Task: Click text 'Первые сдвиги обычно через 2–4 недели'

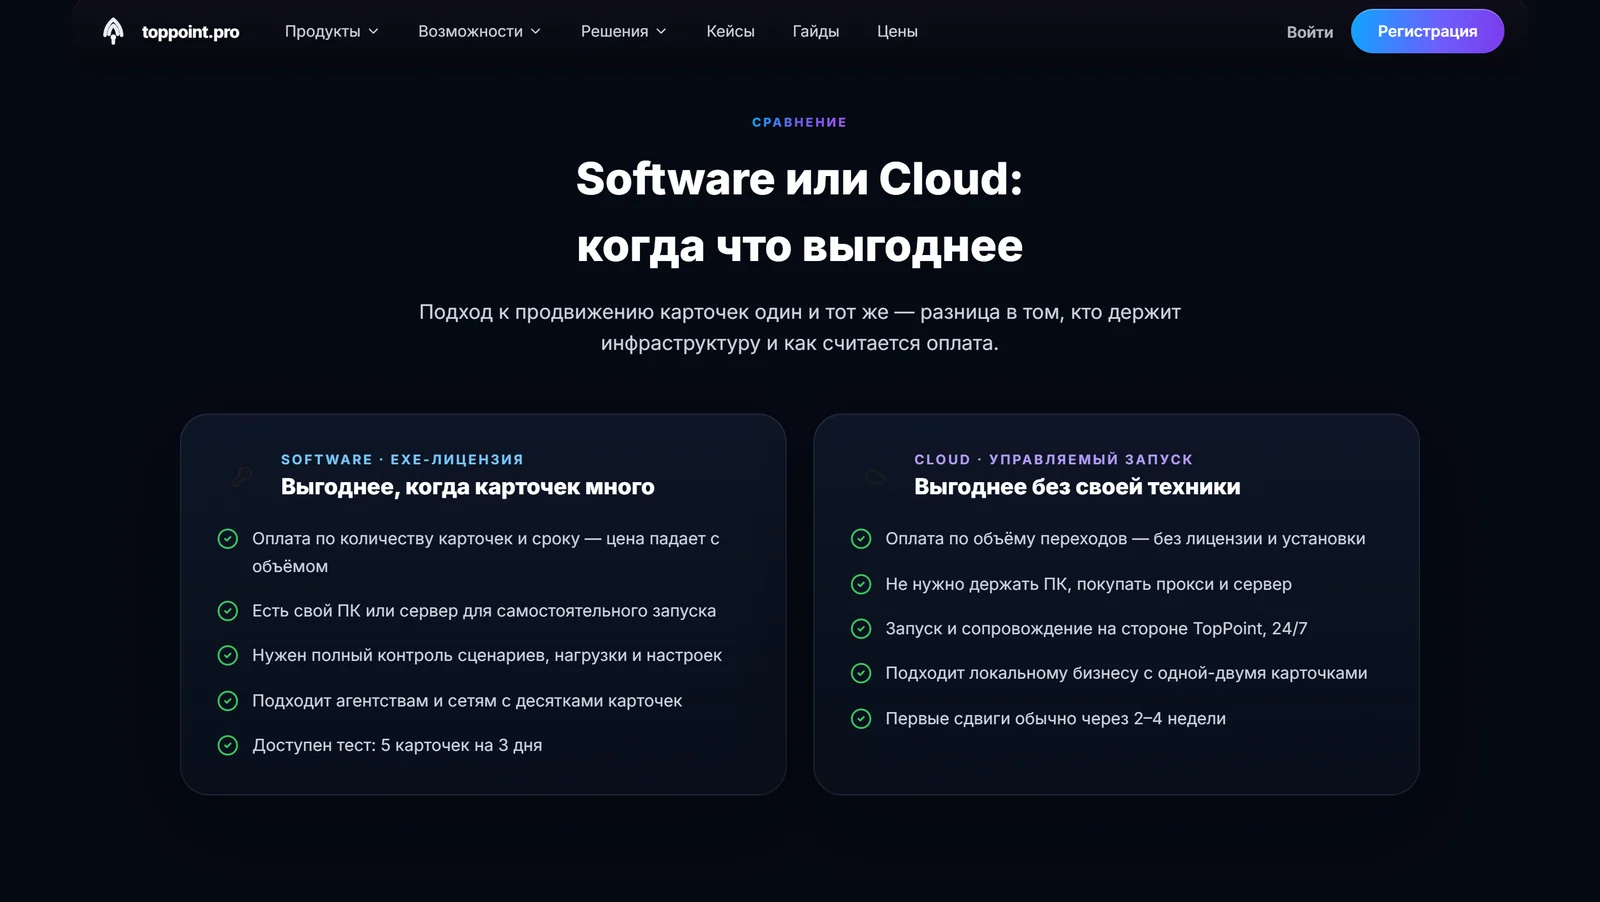Action: (x=1055, y=718)
